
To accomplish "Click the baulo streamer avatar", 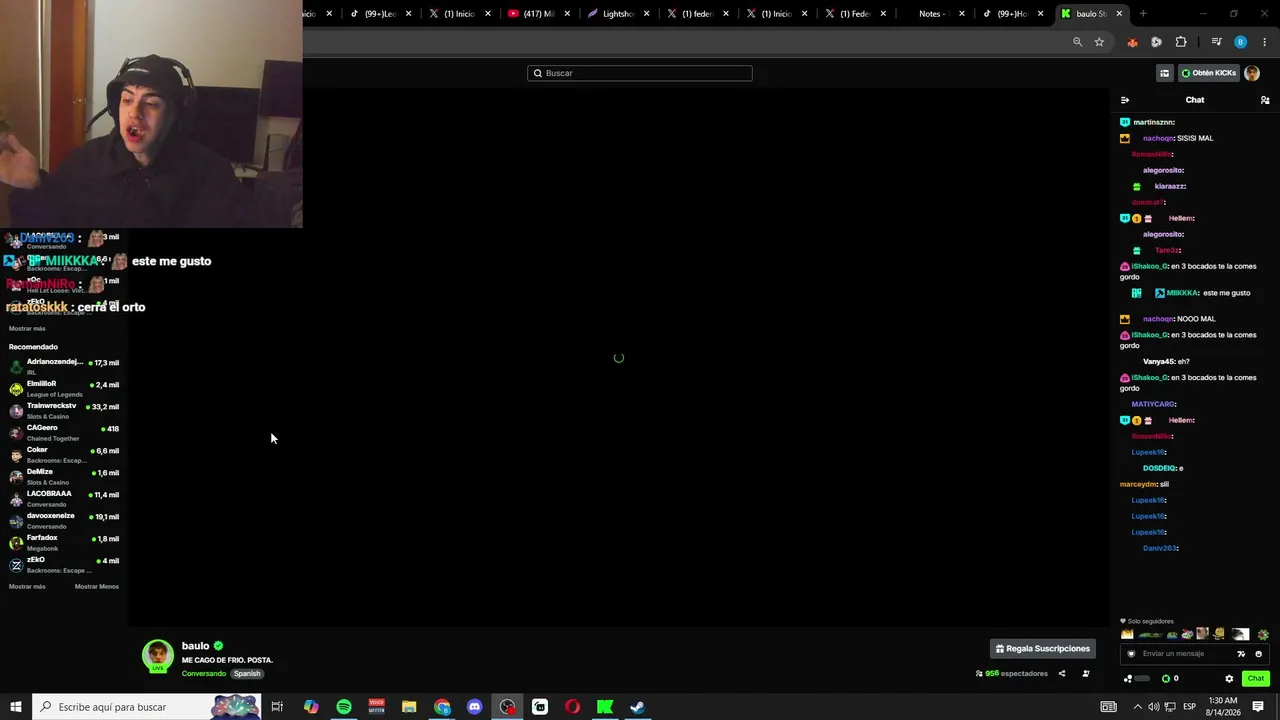I will 157,656.
